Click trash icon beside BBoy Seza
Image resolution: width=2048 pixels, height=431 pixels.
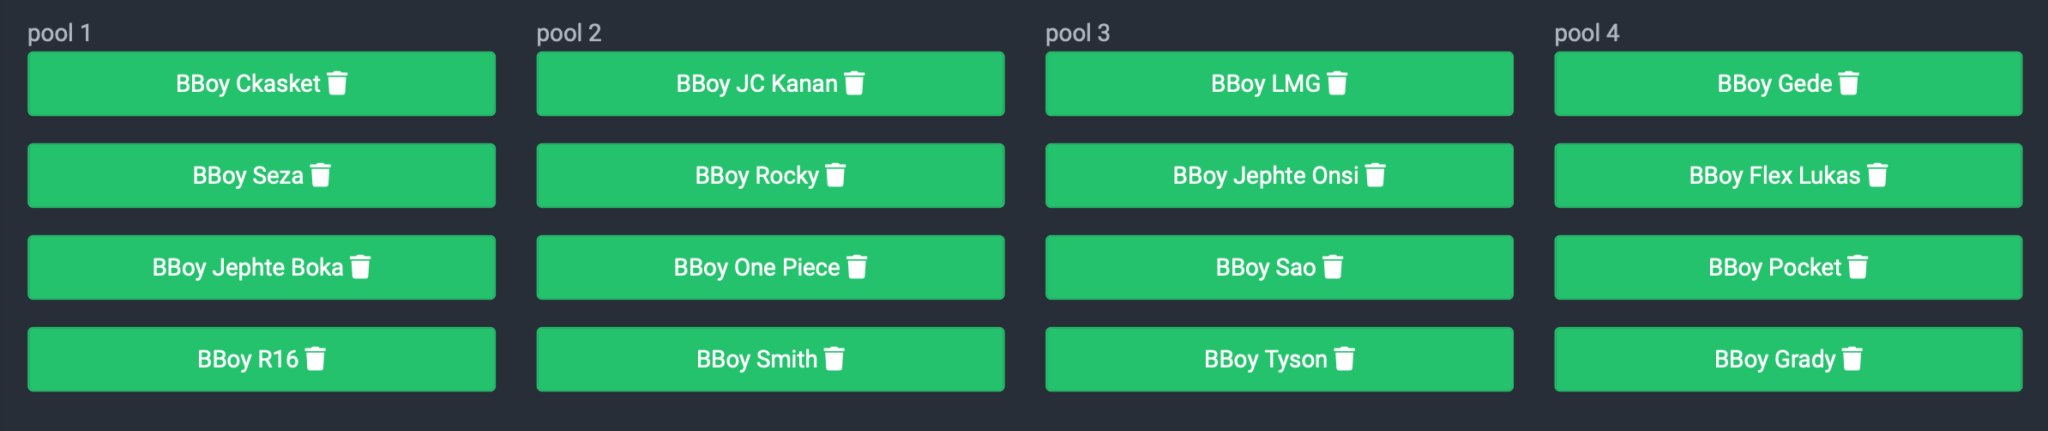(321, 175)
